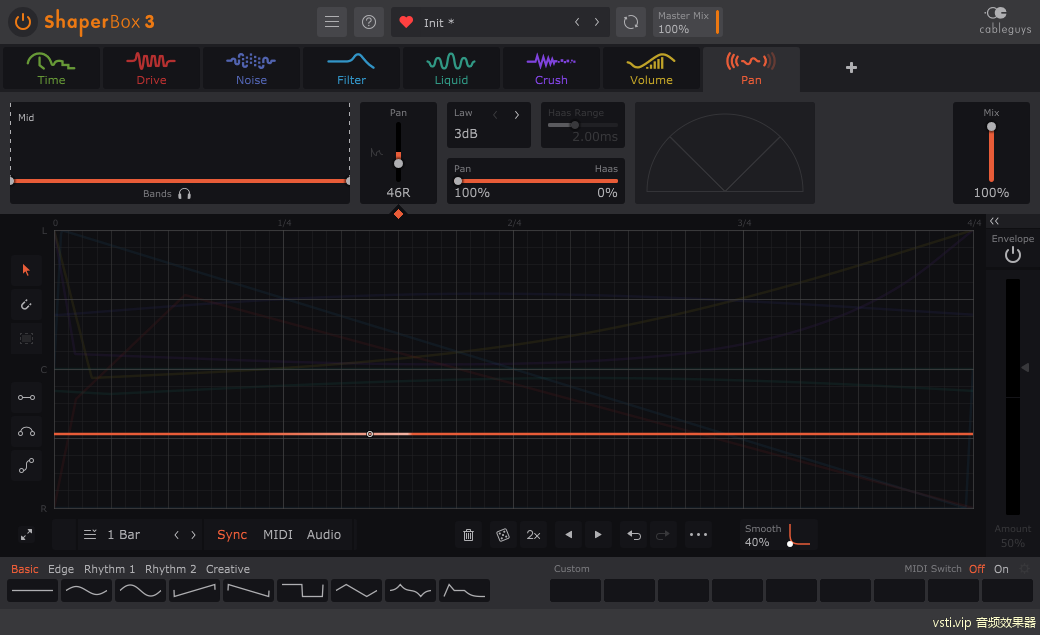Load the square pulse wave preset

302,591
